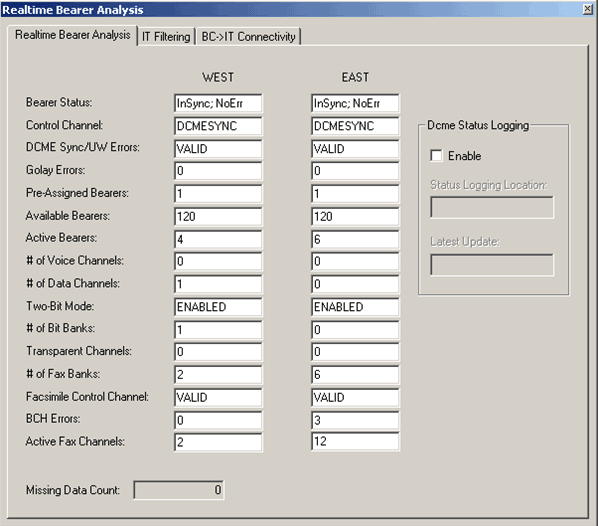Select the Realtime Bearer Analysis tab
This screenshot has height=526, width=598.
click(x=72, y=35)
